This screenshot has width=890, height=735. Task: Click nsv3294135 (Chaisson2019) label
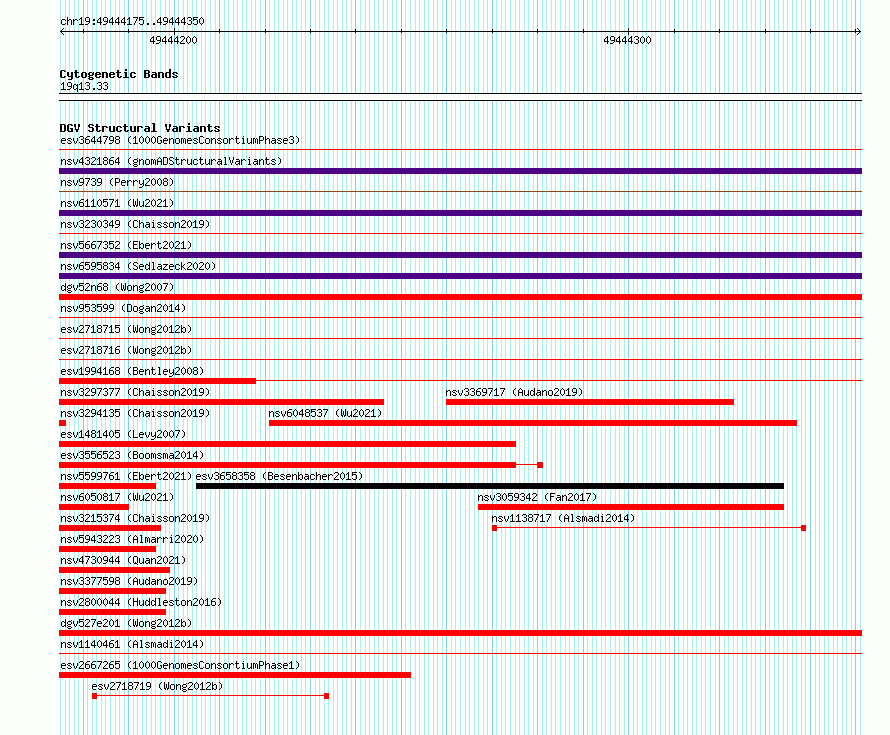(x=135, y=413)
